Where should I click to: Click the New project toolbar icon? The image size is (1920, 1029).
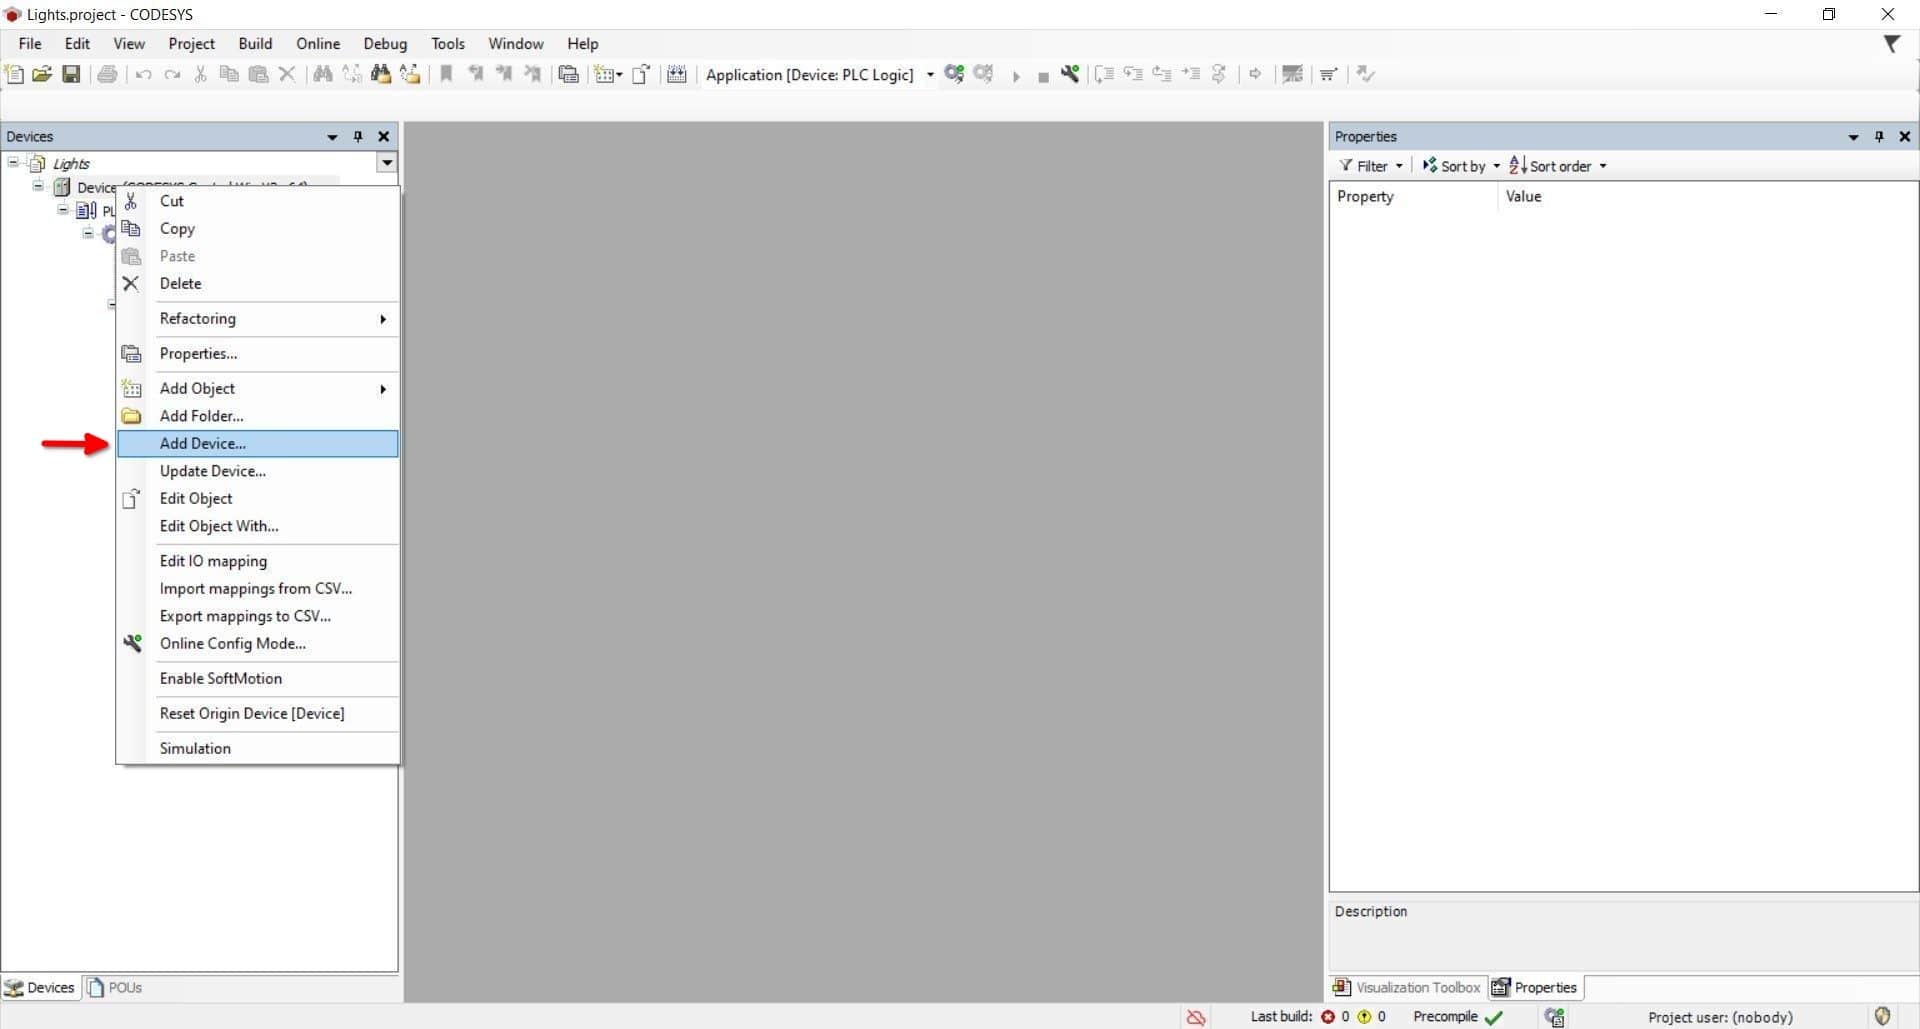[14, 74]
